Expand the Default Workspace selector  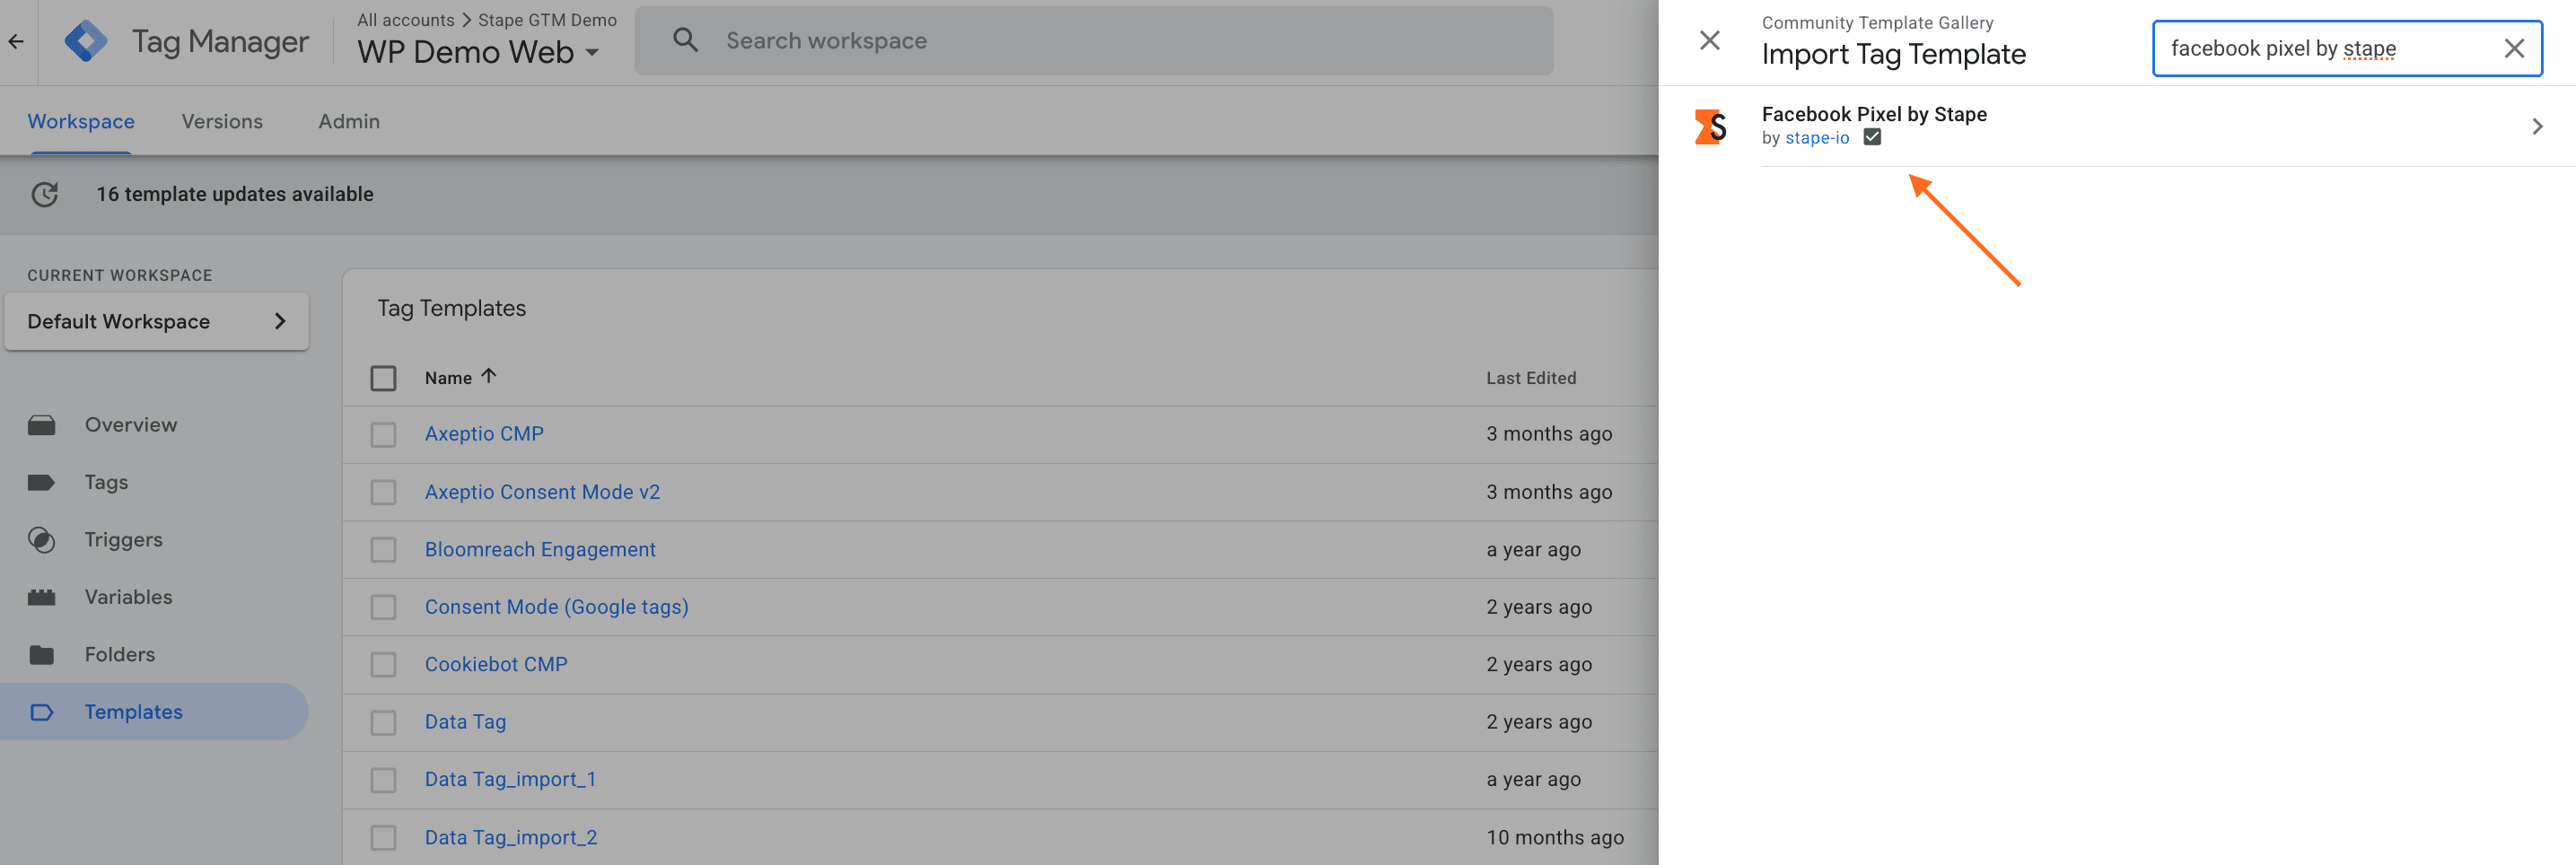tap(157, 321)
